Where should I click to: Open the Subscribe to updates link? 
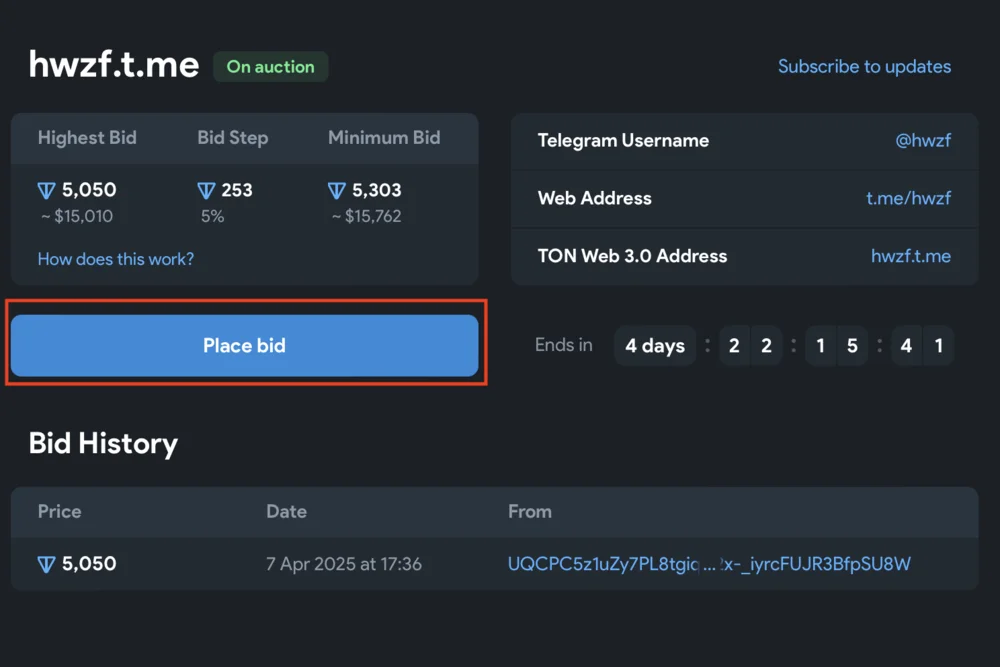(864, 67)
